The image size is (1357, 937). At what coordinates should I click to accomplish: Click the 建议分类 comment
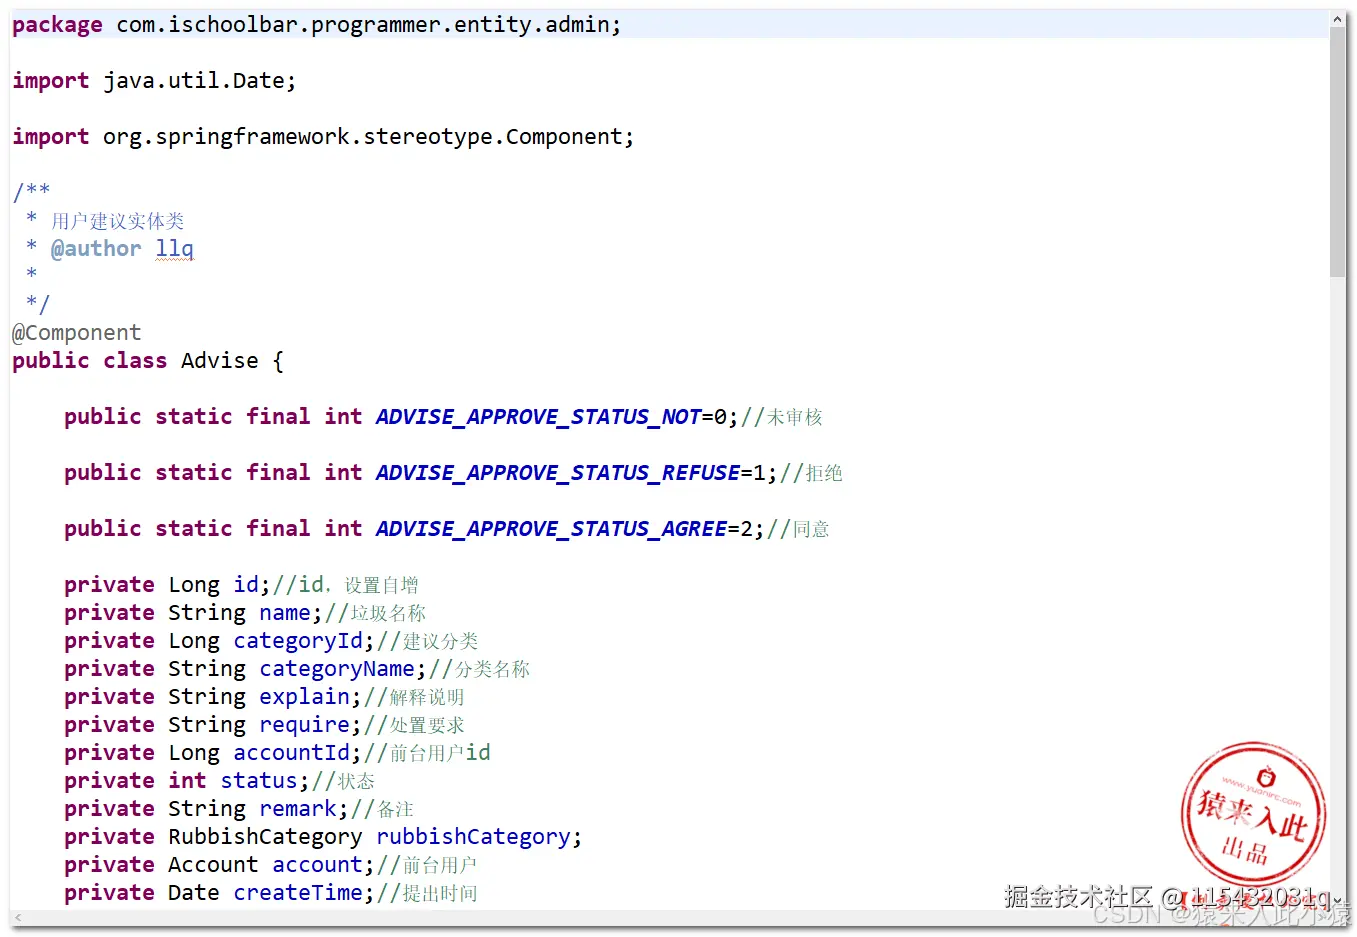428,641
